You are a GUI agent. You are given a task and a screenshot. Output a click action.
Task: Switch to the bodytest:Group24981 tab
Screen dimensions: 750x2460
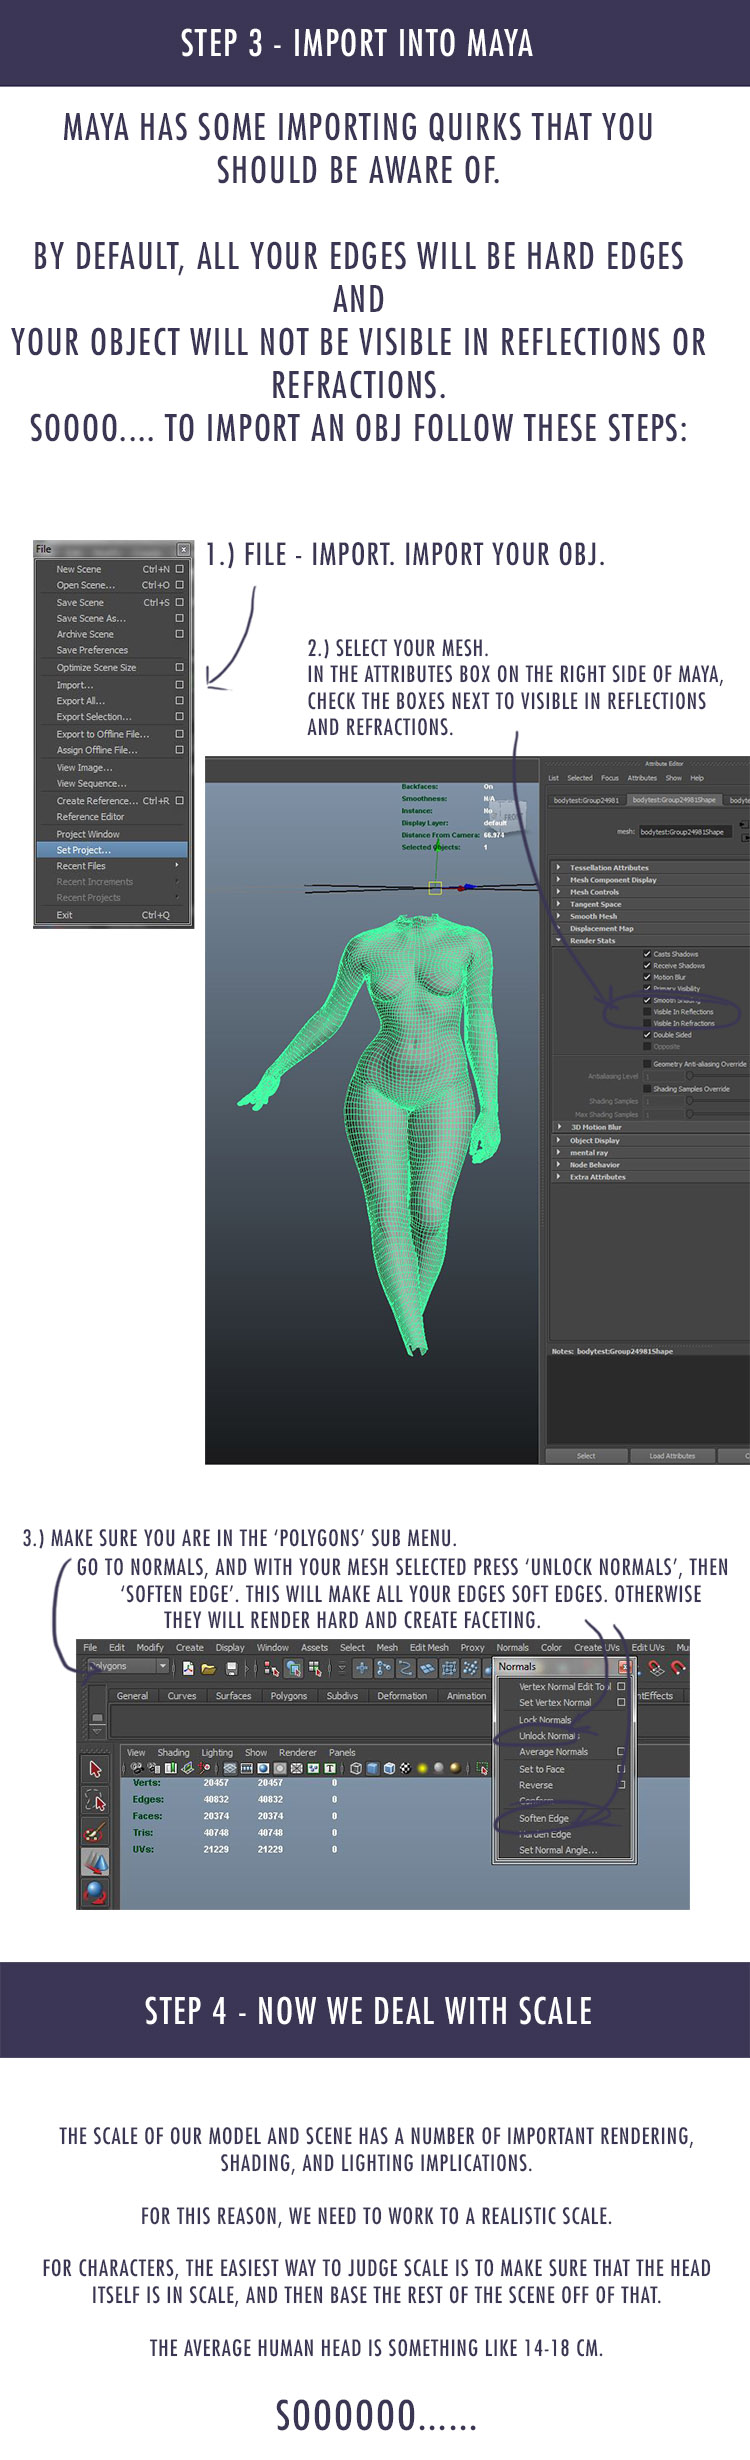point(586,800)
